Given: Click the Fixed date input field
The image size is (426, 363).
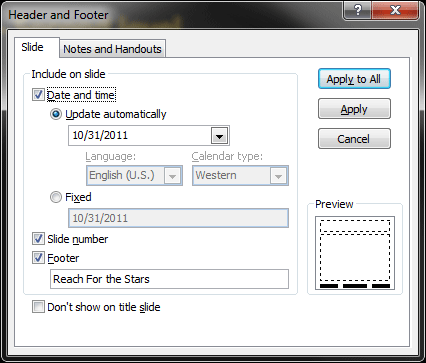Looking at the screenshot, I should [178, 218].
